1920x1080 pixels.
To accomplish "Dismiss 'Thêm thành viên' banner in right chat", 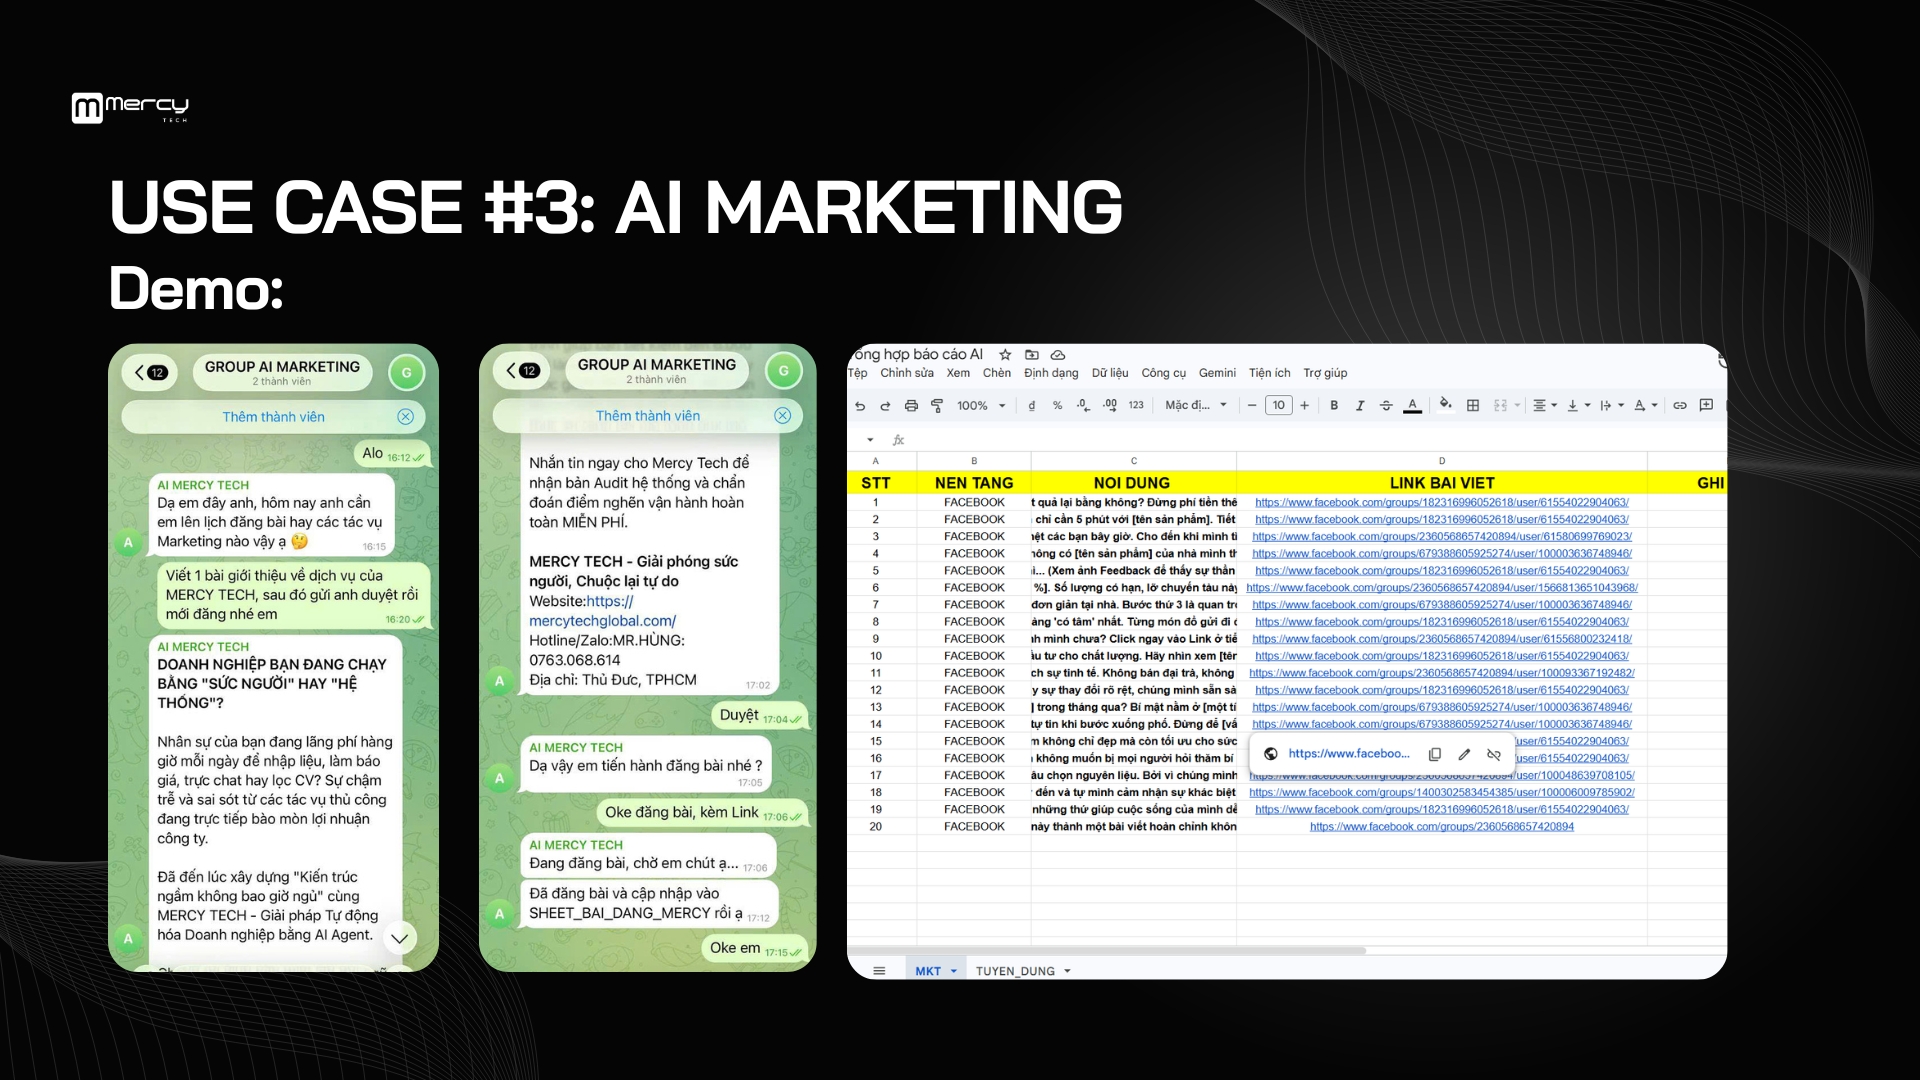I will tap(783, 416).
